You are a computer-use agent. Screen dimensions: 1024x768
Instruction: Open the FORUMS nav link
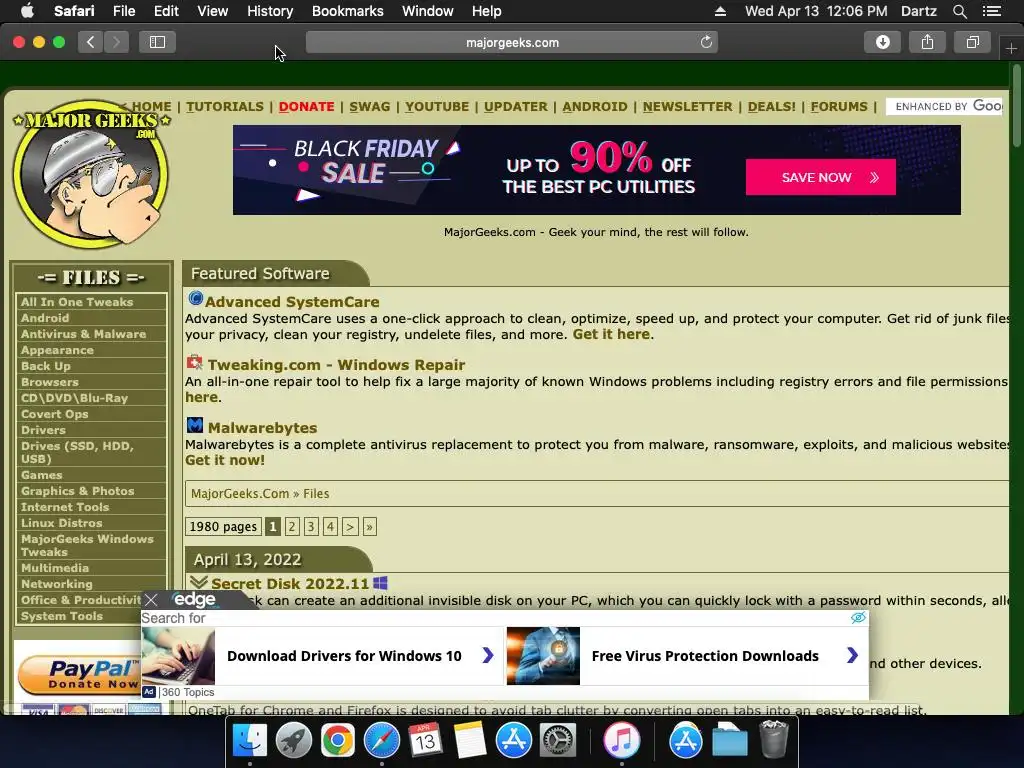click(x=839, y=106)
